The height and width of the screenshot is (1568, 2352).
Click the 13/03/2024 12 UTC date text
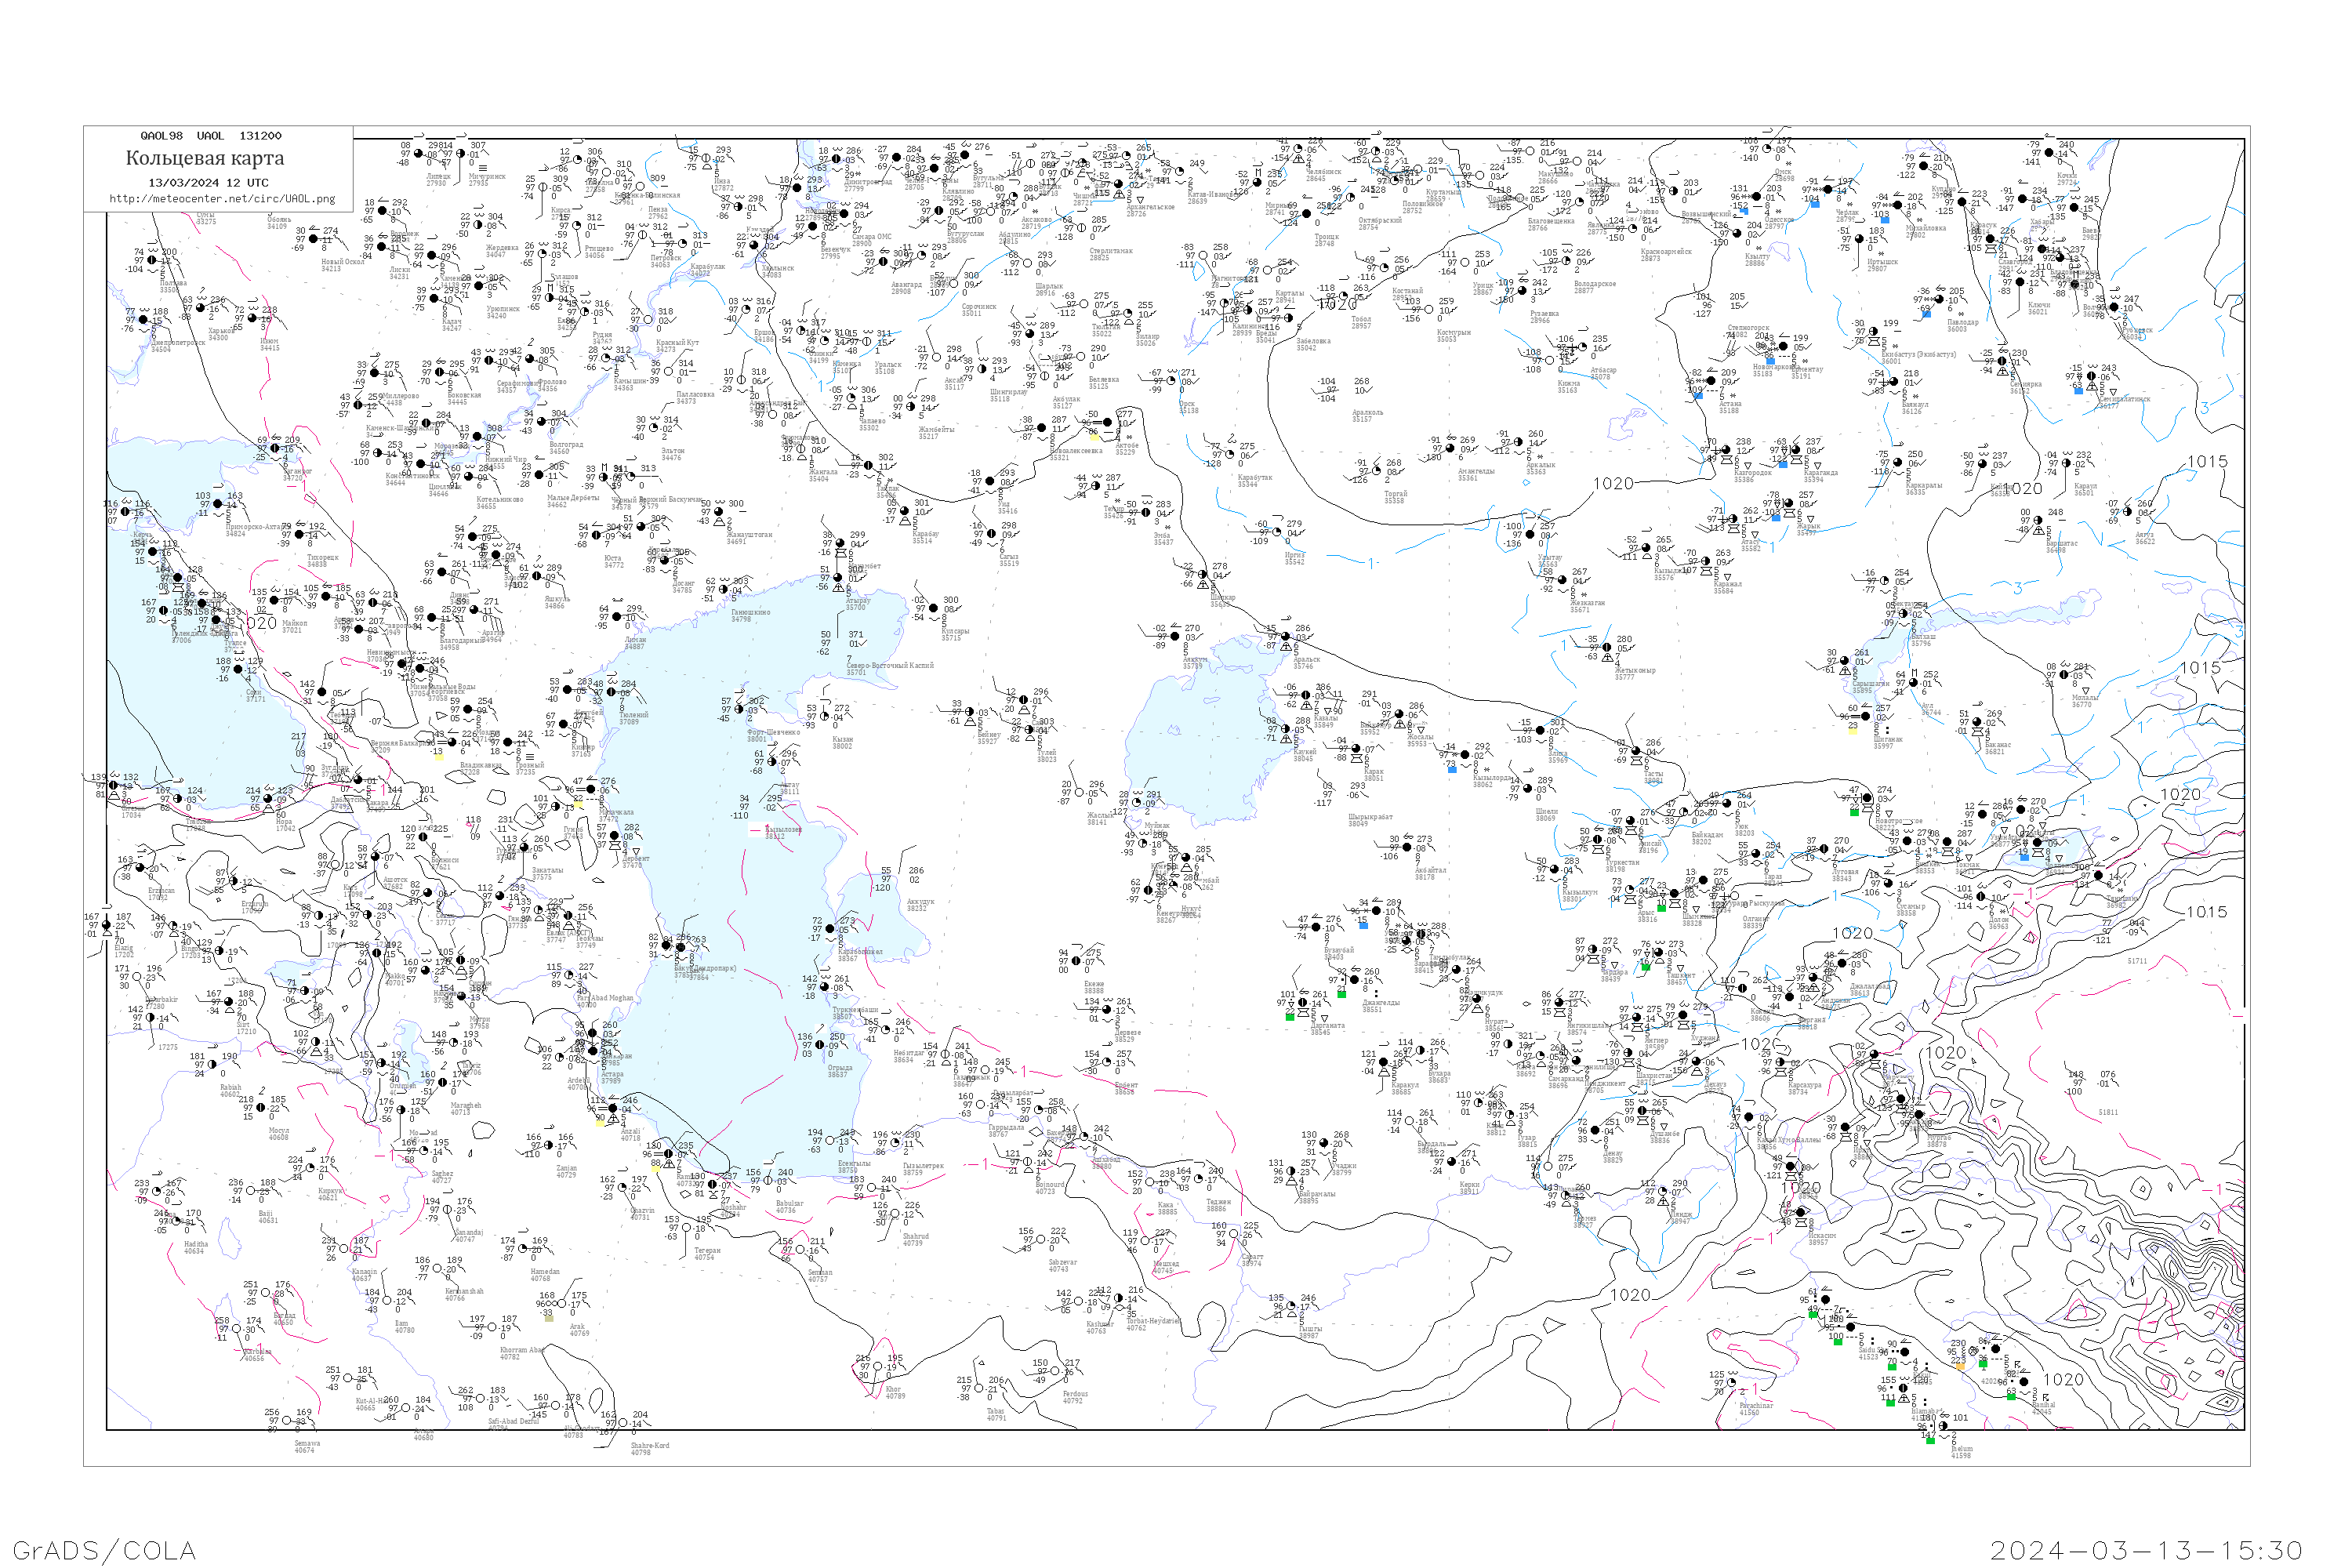coord(208,183)
